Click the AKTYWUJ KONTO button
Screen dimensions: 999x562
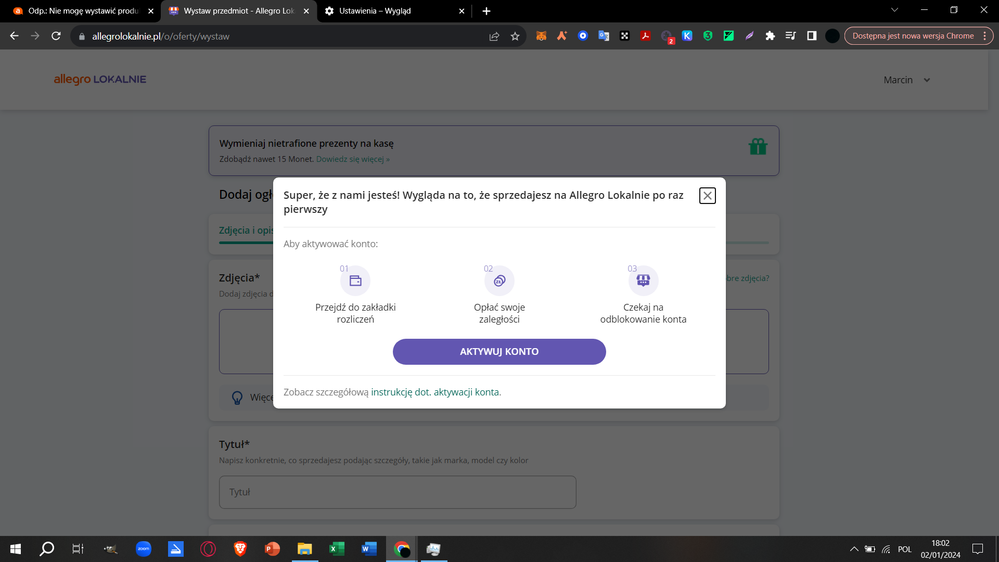click(499, 352)
